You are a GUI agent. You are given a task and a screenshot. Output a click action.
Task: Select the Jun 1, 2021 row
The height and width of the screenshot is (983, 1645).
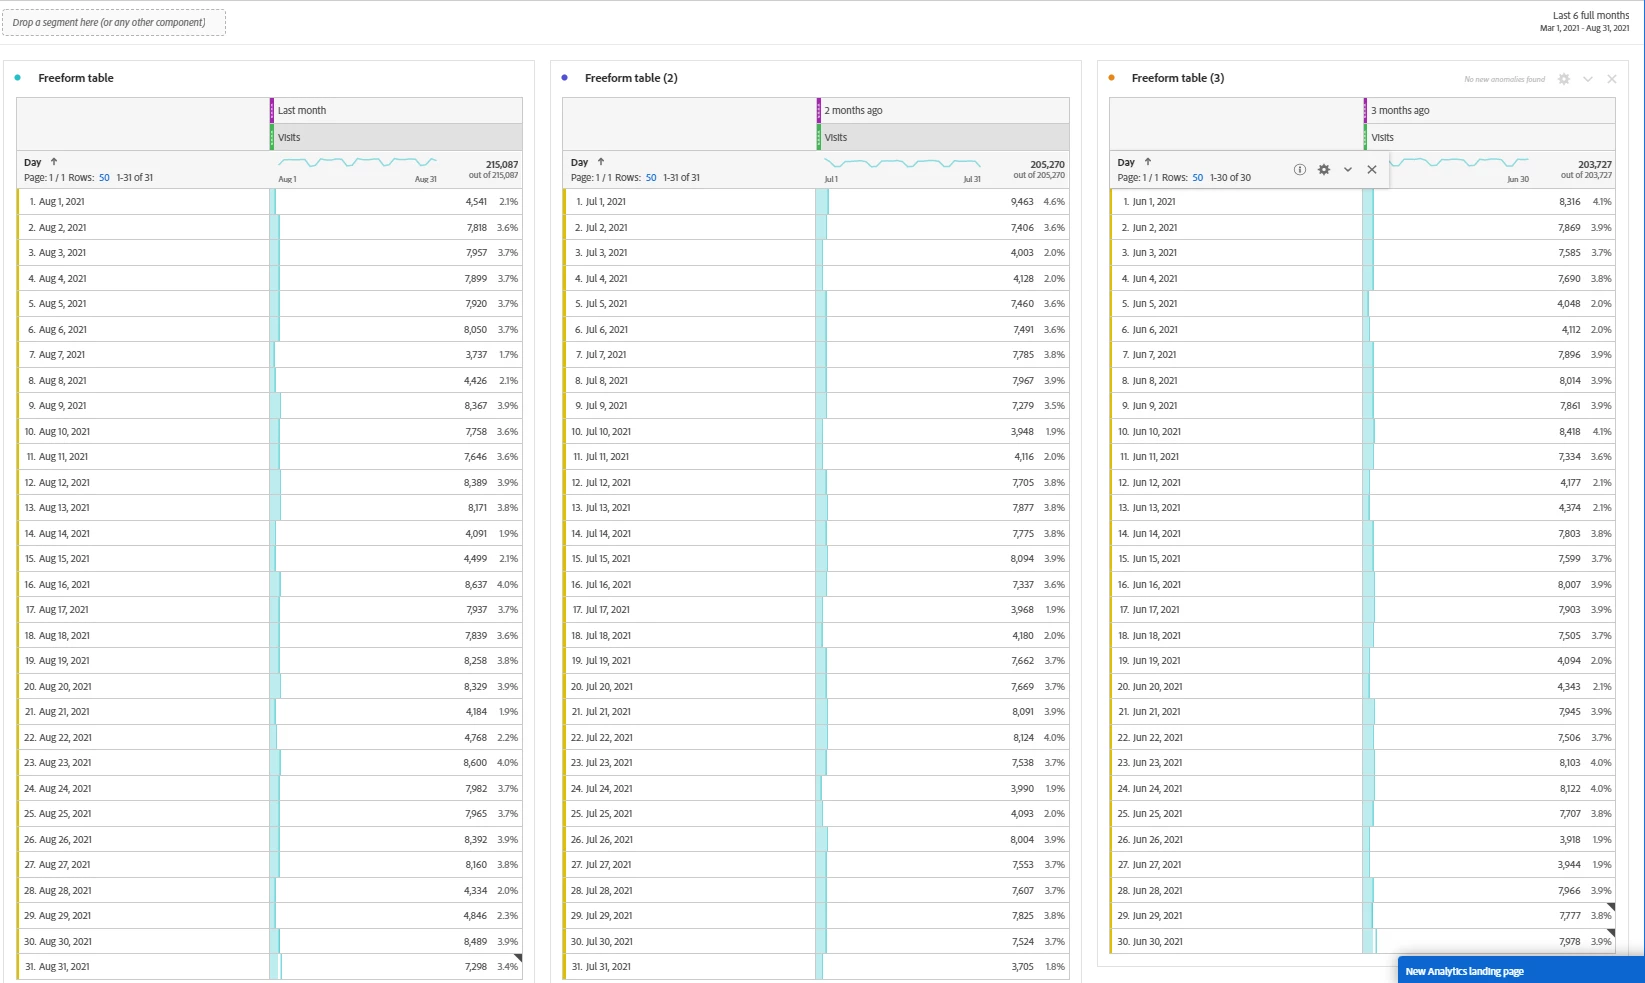click(x=1363, y=202)
